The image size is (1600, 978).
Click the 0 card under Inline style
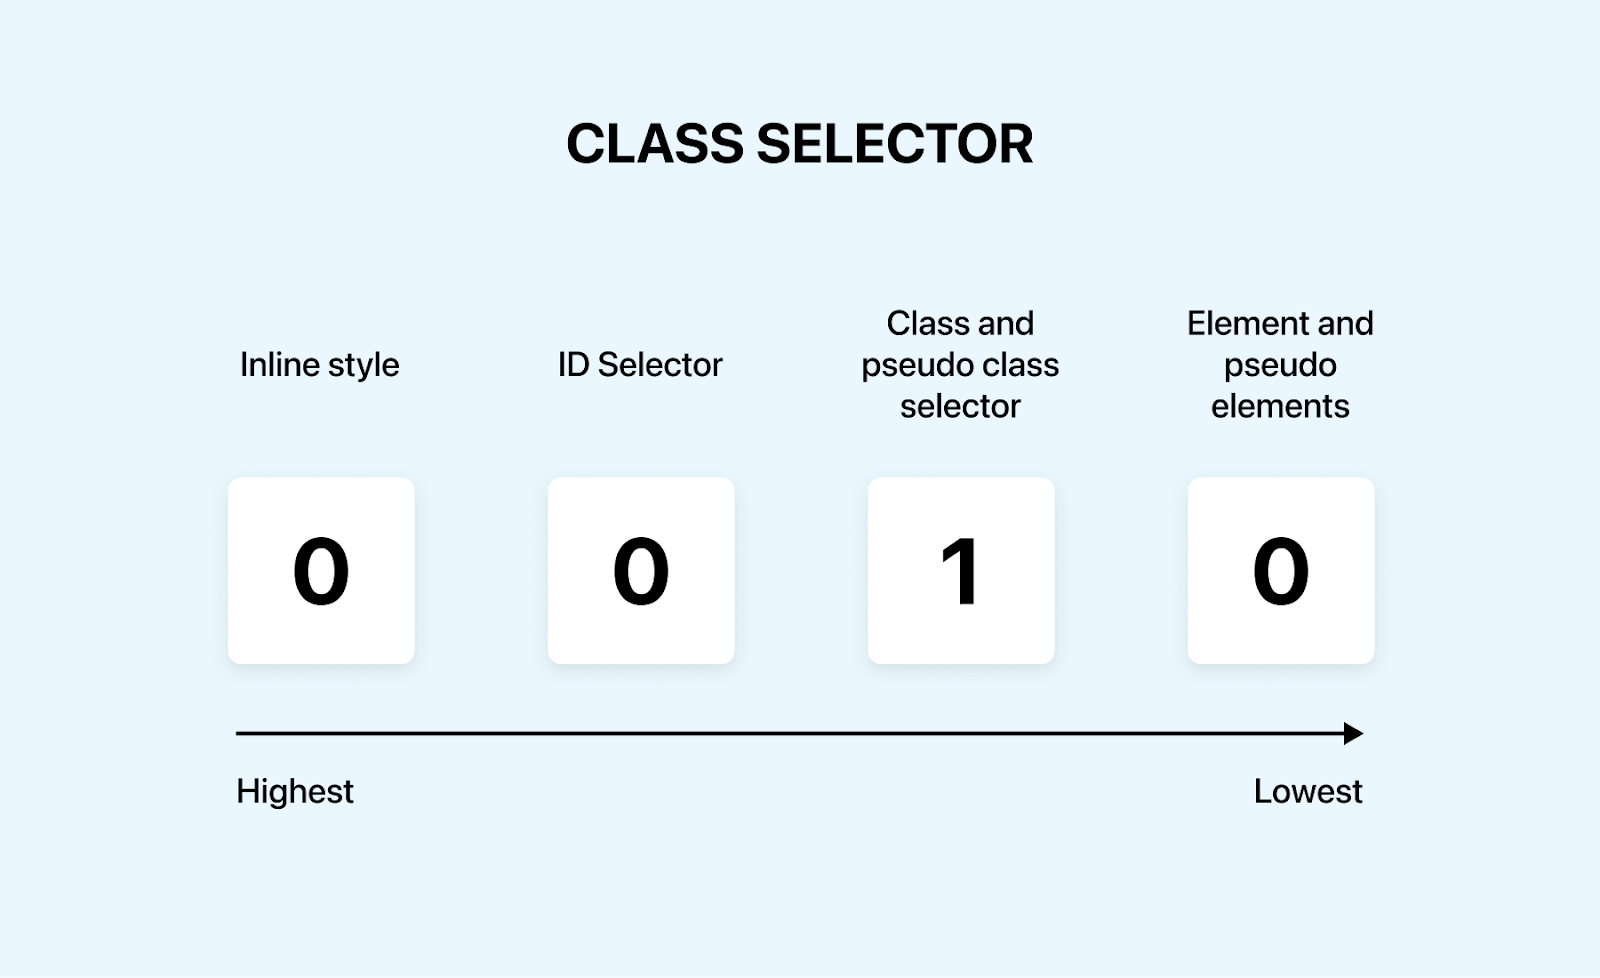(321, 570)
